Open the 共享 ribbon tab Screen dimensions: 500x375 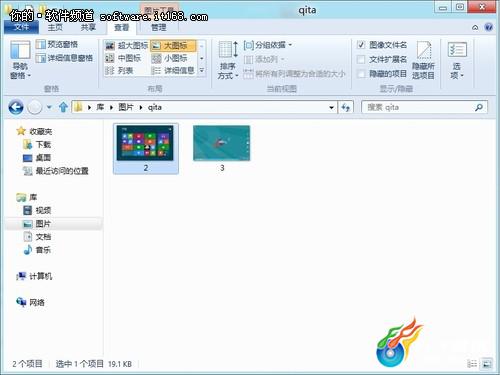click(88, 27)
